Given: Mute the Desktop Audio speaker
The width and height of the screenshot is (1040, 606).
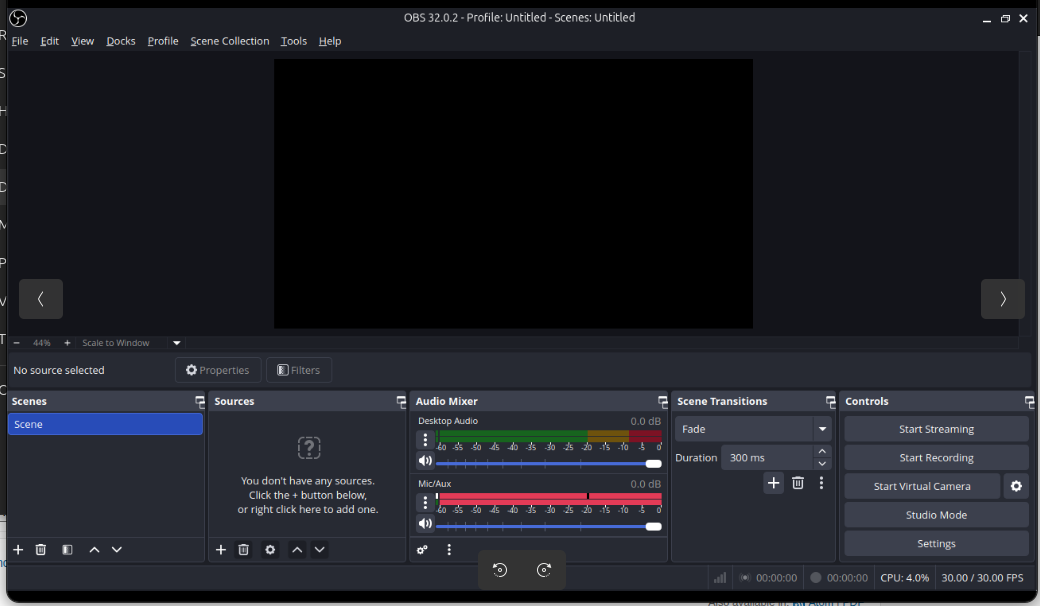Looking at the screenshot, I should click(x=425, y=462).
